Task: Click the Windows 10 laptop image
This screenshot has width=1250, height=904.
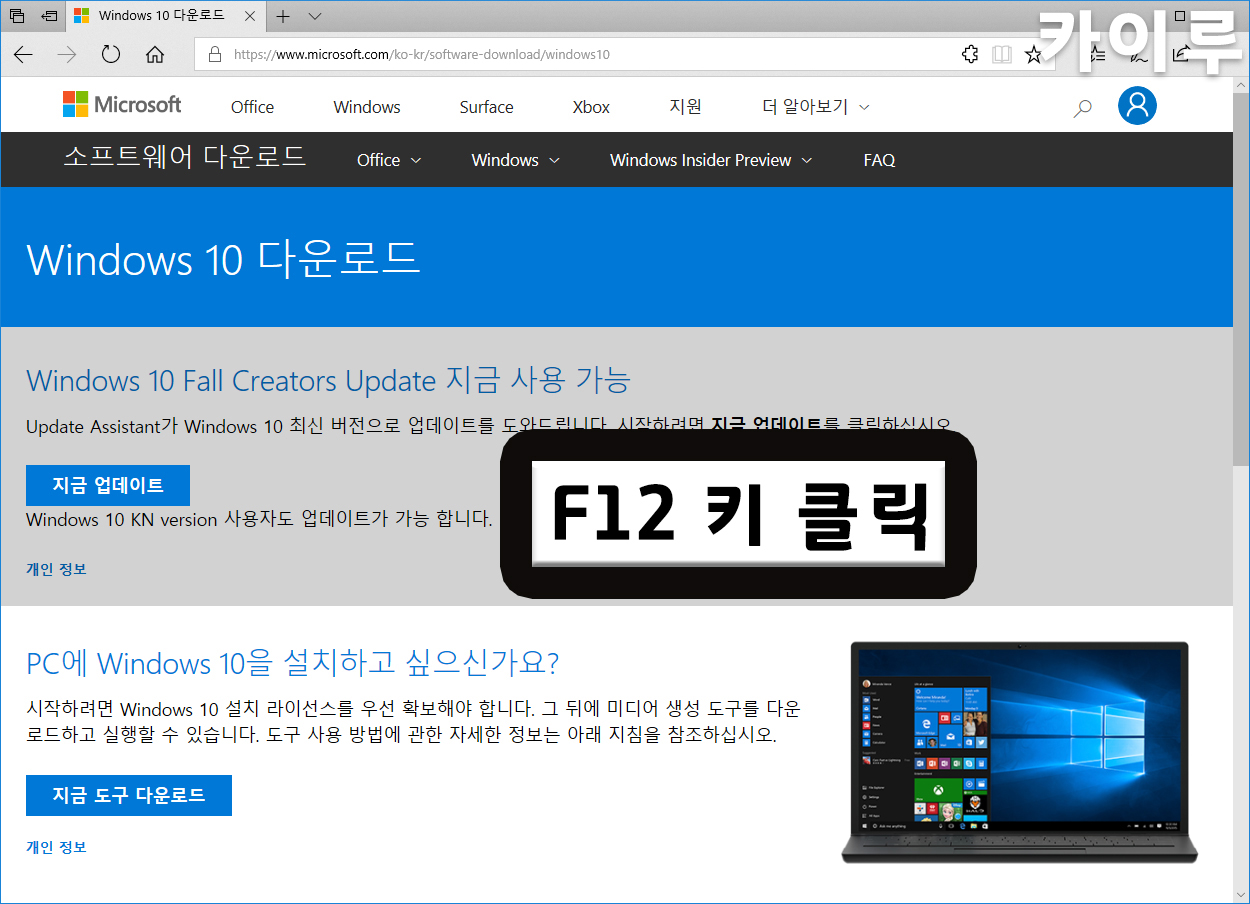Action: pos(1019,752)
